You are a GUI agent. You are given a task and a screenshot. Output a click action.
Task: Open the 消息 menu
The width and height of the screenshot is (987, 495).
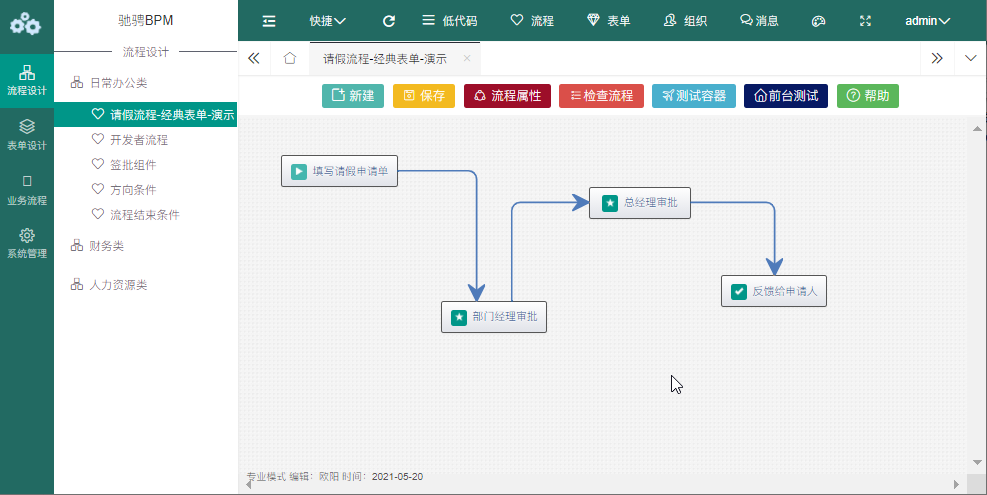tap(759, 21)
